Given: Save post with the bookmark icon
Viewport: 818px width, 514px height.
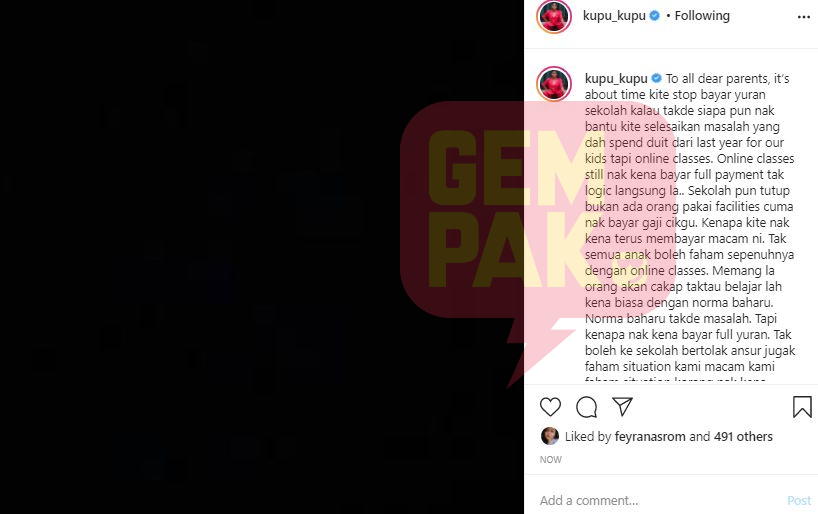Looking at the screenshot, I should click(x=802, y=407).
